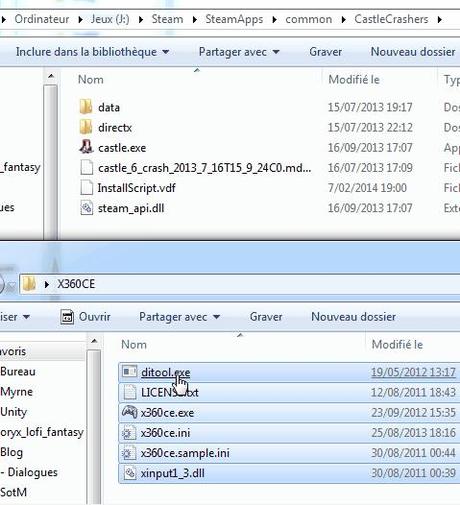Click scroll-up arrow in X360CE navigation pane
Screen dimensions: 460x505
pyautogui.click(x=94, y=341)
